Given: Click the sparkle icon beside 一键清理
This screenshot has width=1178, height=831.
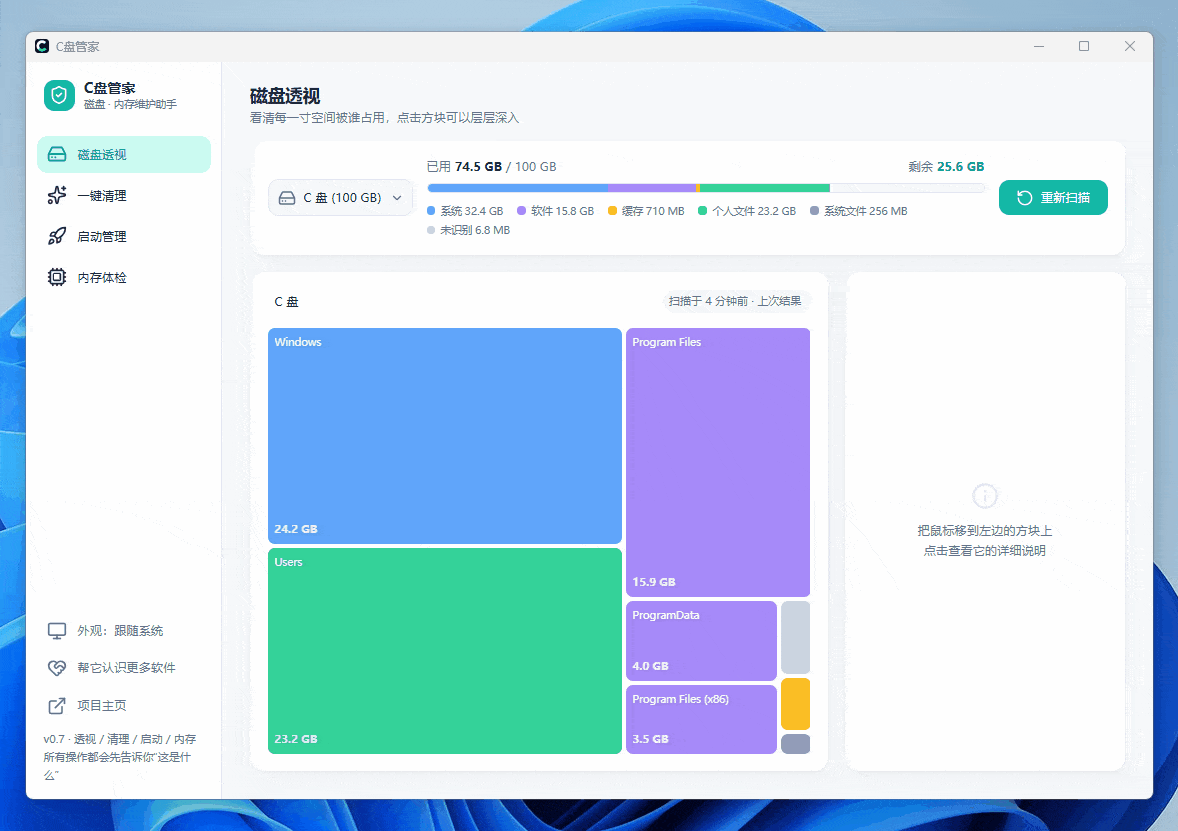Looking at the screenshot, I should 57,195.
